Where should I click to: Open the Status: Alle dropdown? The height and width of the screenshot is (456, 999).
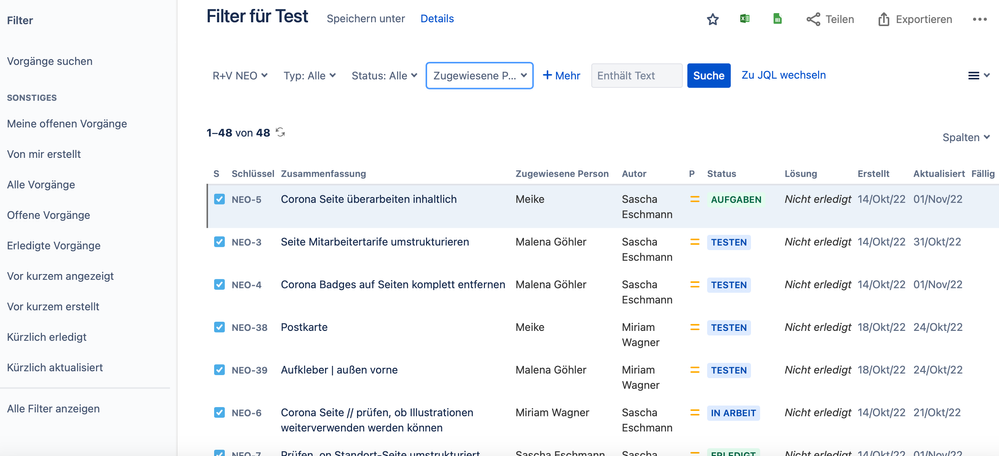point(384,75)
